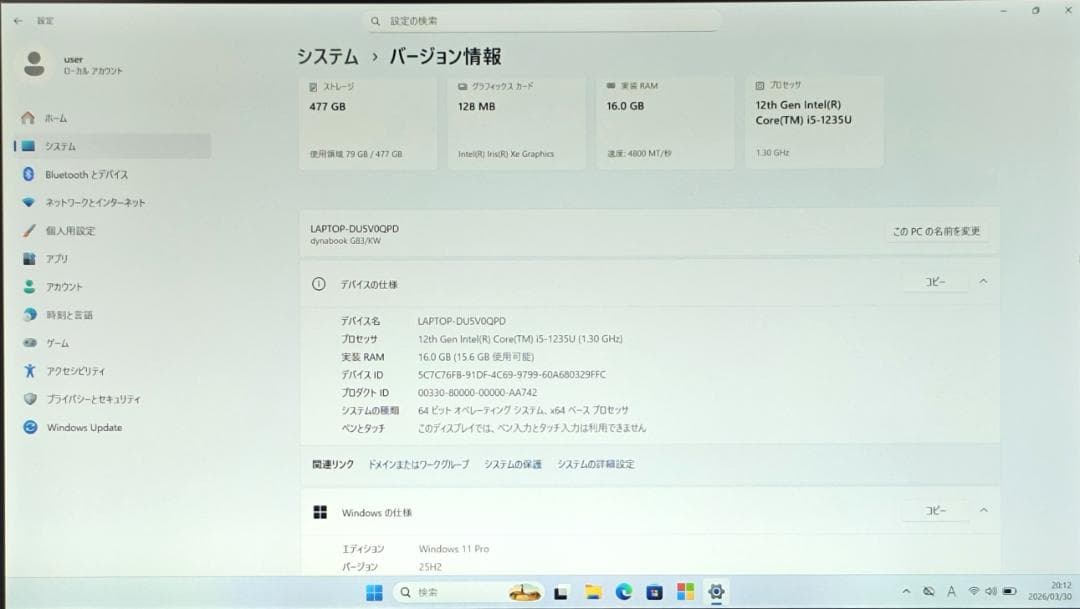1080x609 pixels.
Task: Open battery status tray icon
Action: point(1009,592)
